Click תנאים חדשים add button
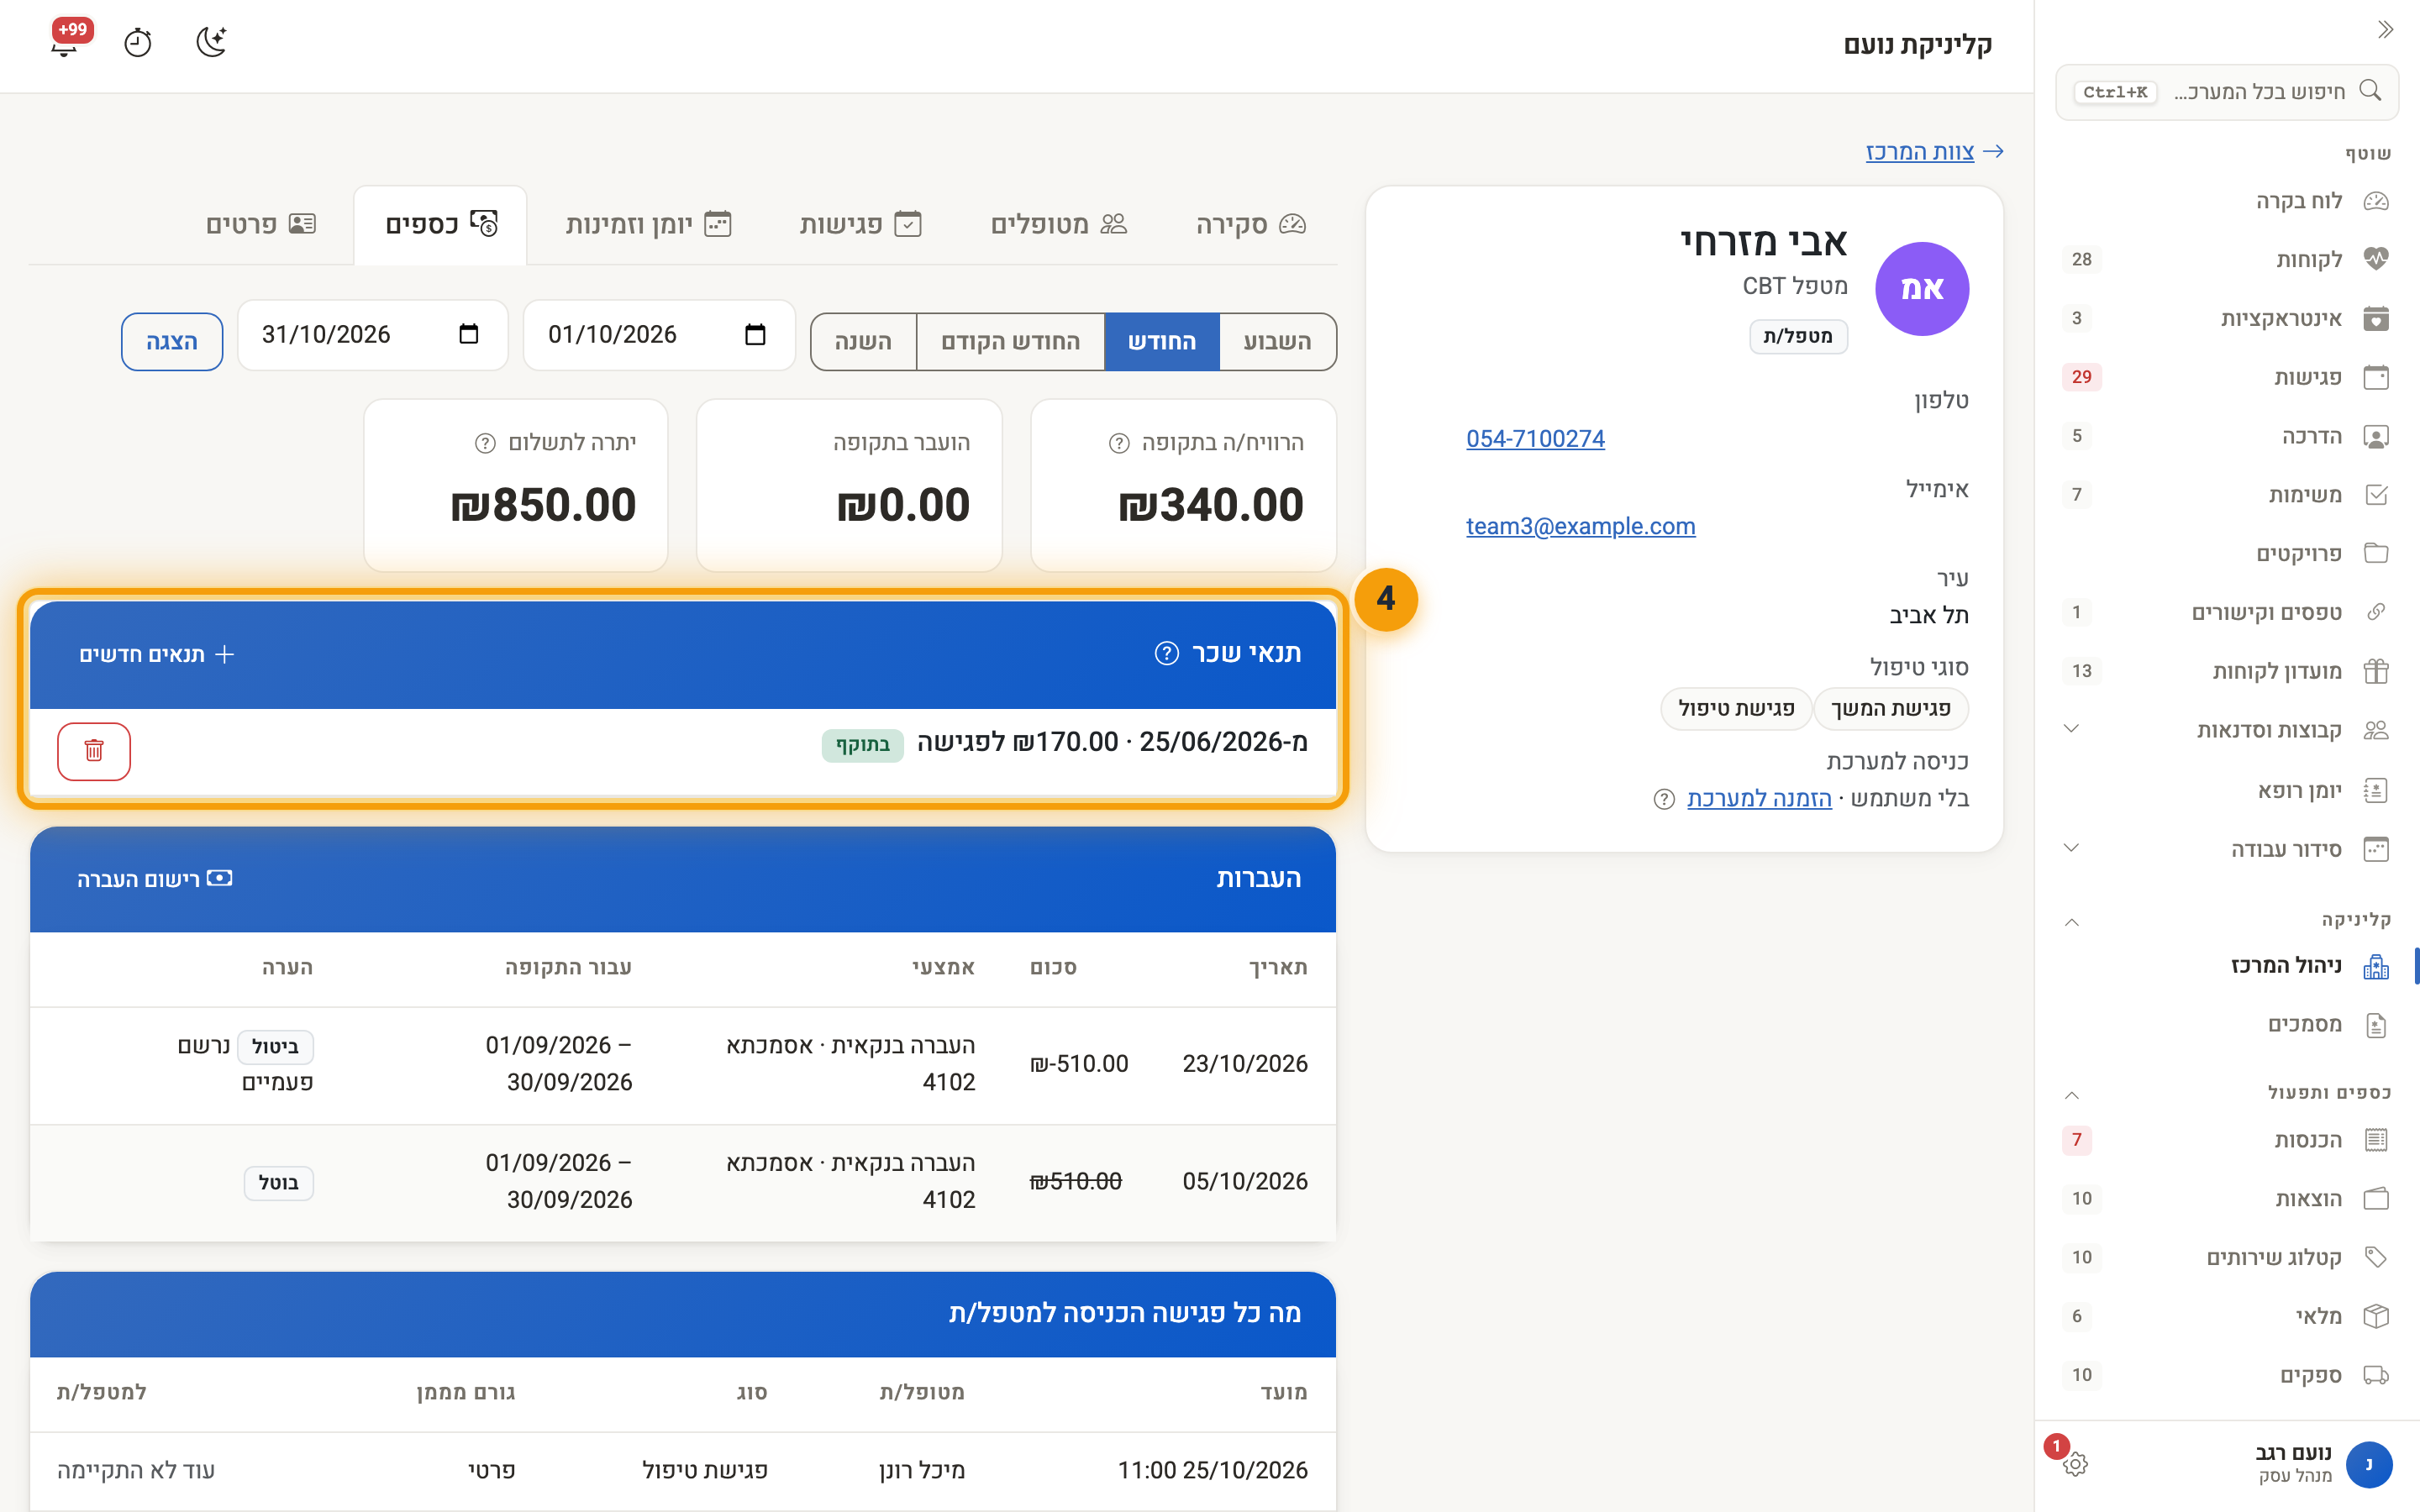The height and width of the screenshot is (1512, 2420). coord(156,654)
